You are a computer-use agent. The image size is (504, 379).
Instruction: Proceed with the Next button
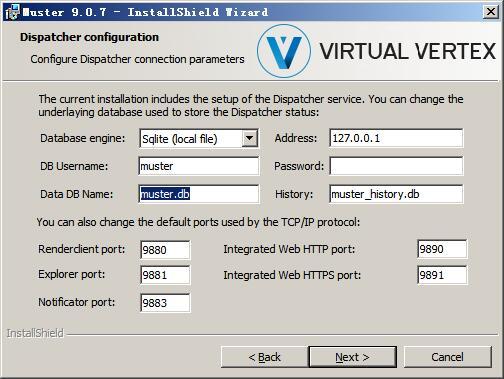(x=352, y=357)
